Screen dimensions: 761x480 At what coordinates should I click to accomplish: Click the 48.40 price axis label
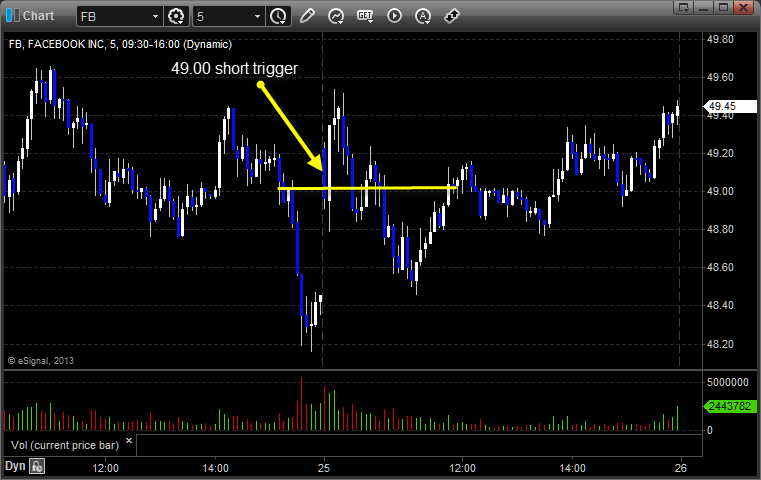coord(720,305)
